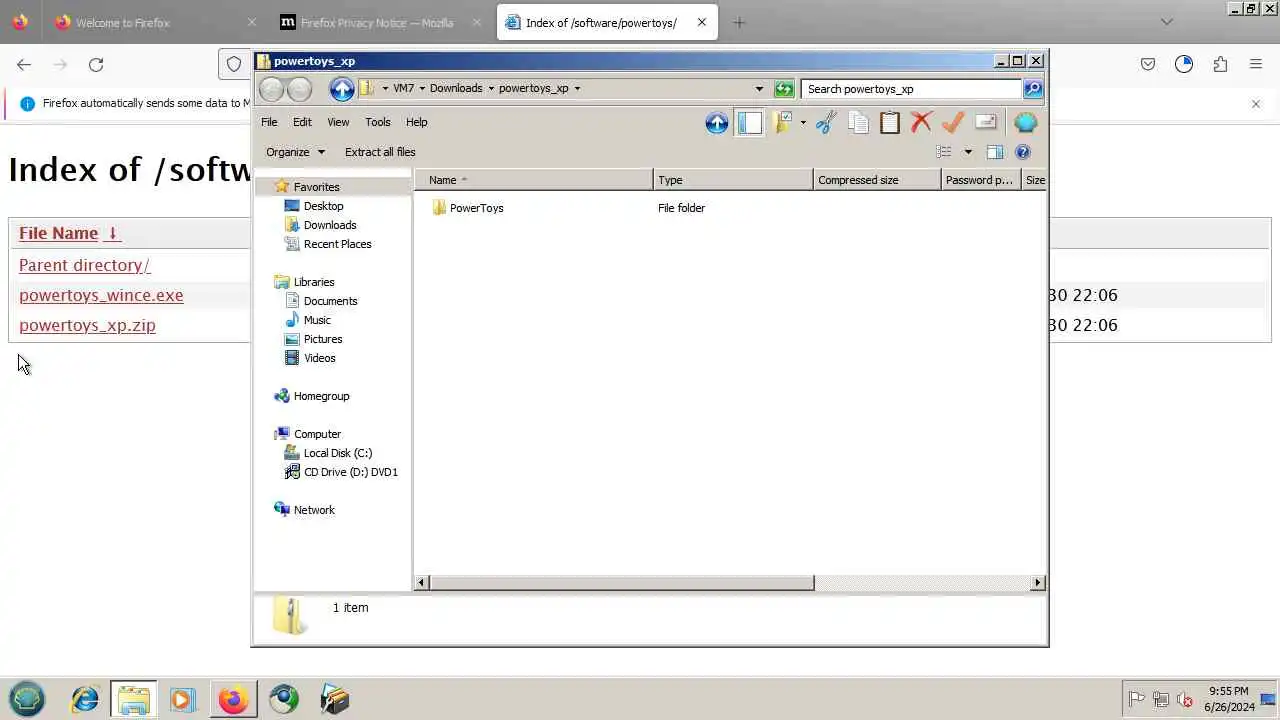Select Documents library
This screenshot has width=1280, height=720.
tap(330, 301)
